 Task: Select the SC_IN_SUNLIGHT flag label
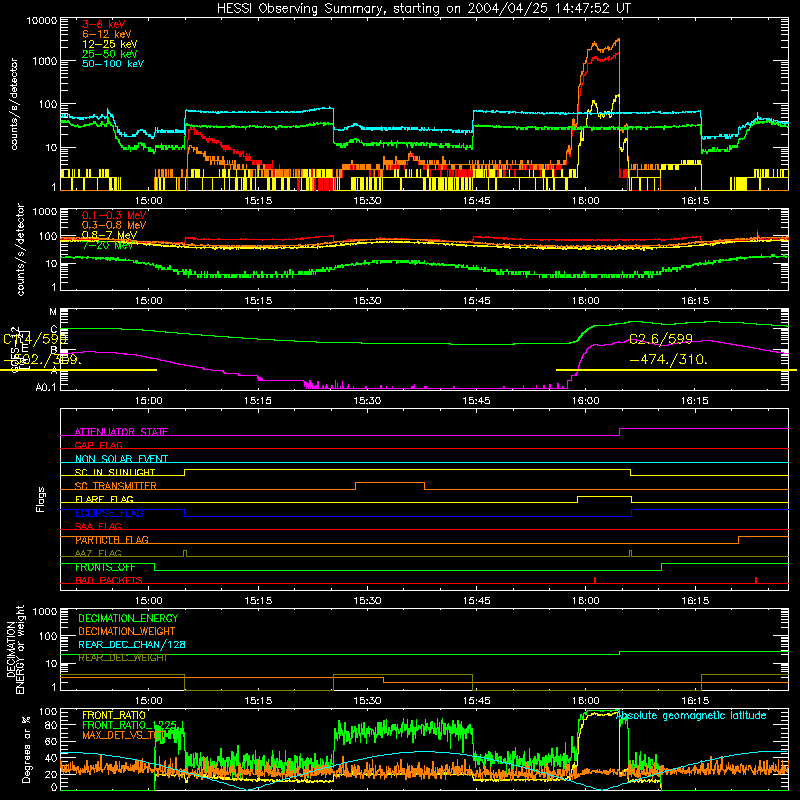(x=115, y=472)
